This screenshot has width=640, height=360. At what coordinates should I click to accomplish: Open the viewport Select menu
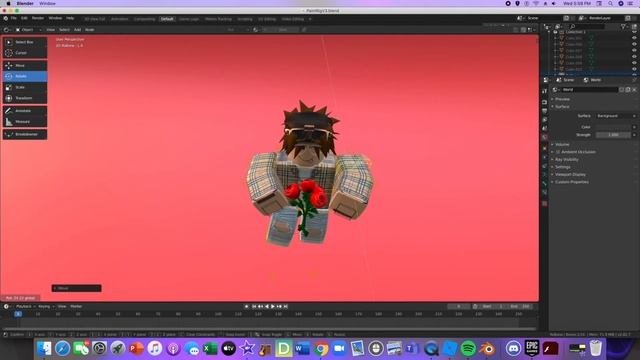pos(64,30)
